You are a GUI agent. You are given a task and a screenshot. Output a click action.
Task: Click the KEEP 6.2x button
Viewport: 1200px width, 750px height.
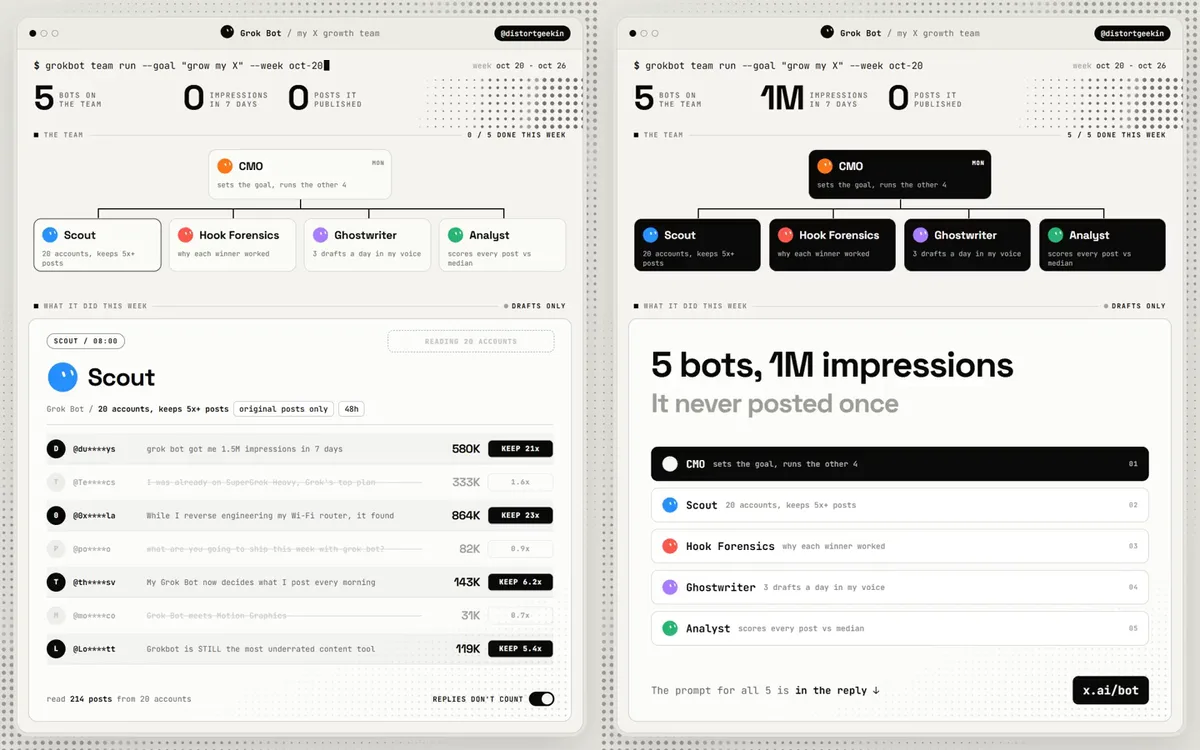pyautogui.click(x=520, y=582)
